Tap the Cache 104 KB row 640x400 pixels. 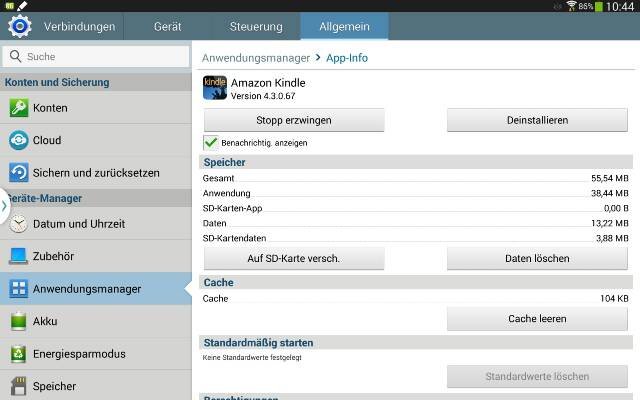(416, 298)
